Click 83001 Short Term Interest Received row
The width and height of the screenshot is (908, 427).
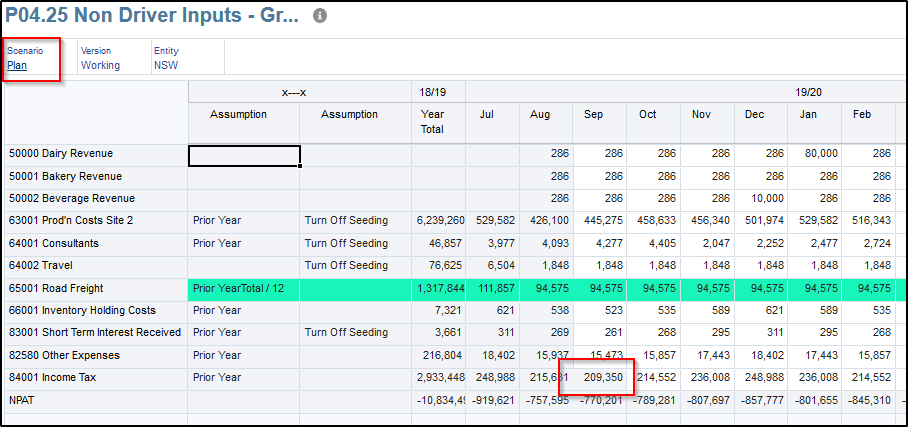(x=96, y=333)
